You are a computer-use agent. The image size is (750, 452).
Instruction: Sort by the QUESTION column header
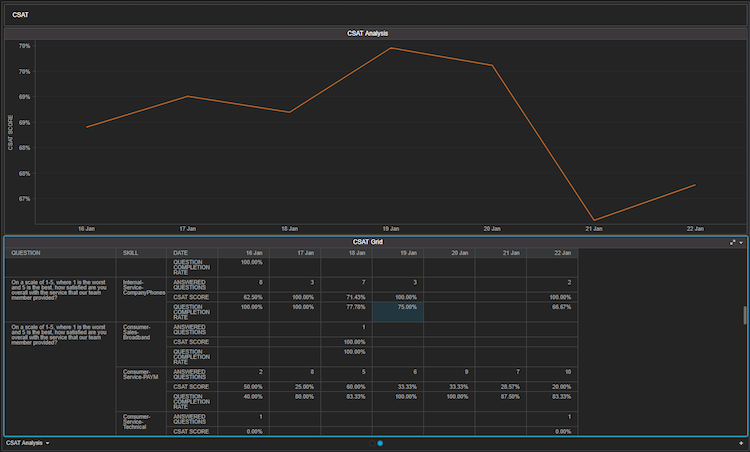tap(60, 253)
